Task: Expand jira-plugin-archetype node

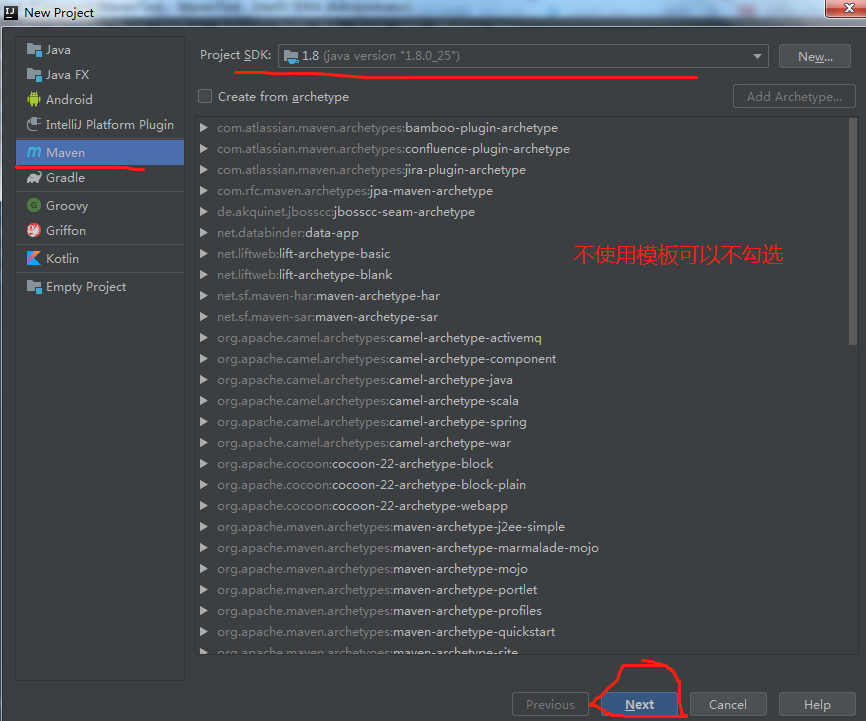Action: (x=204, y=170)
